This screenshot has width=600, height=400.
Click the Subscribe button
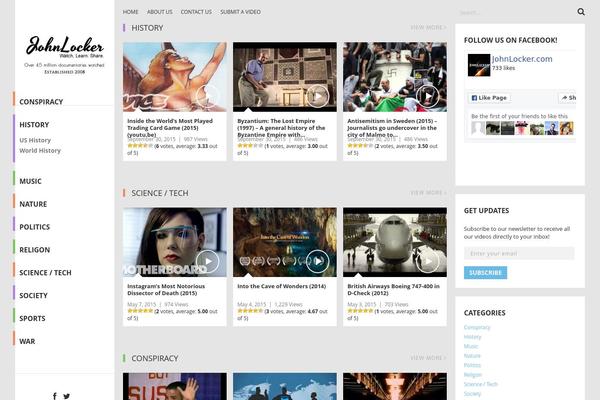[485, 273]
